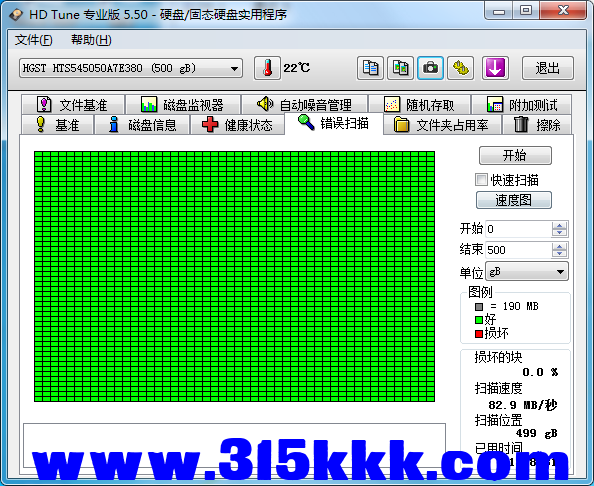Image resolution: width=594 pixels, height=486 pixels.
Task: Decrease the 结束 value with down arrow
Action: point(559,254)
